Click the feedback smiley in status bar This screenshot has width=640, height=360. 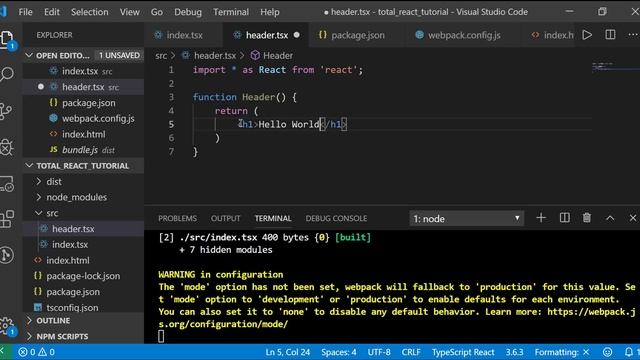click(x=607, y=352)
